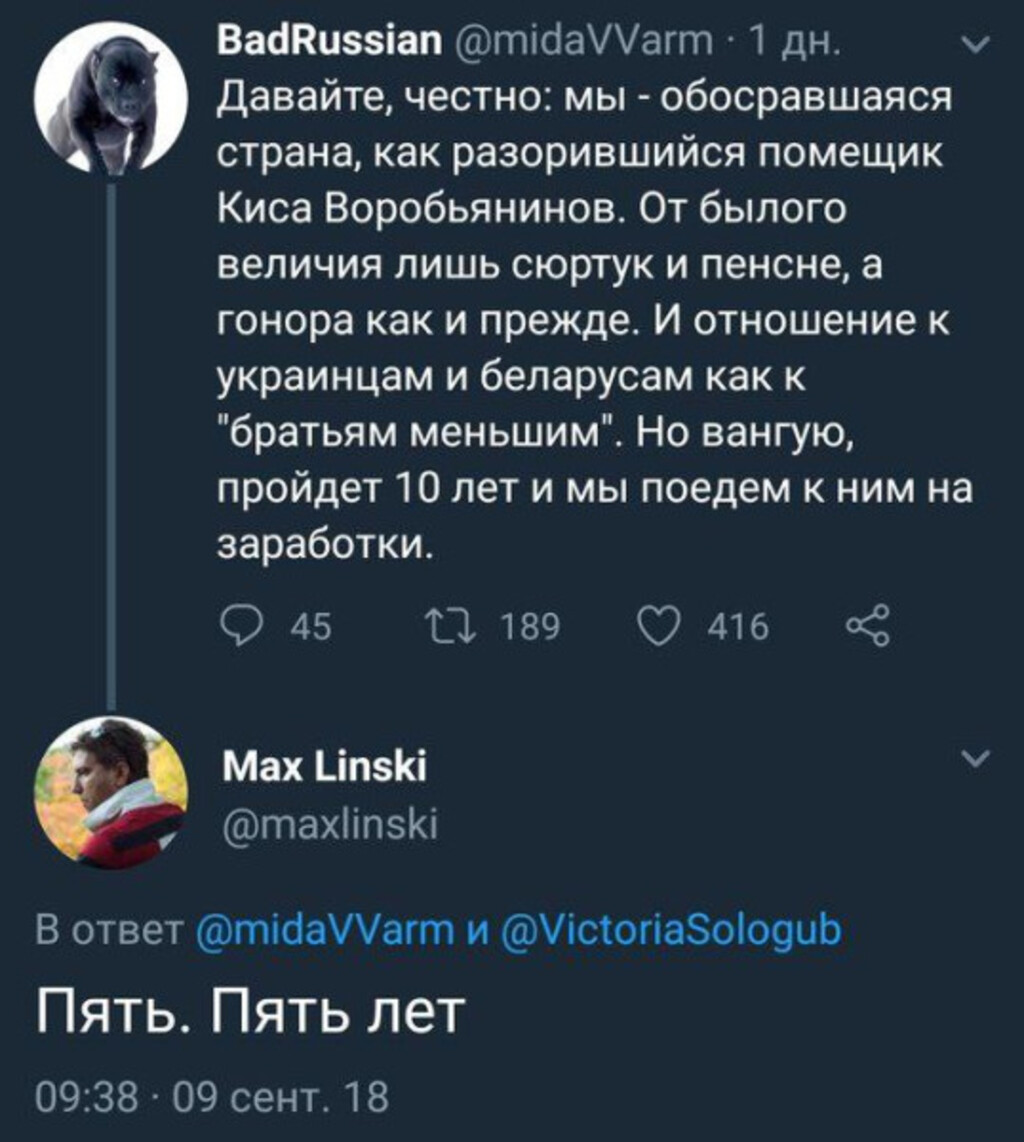Click the BadRussian display name
The image size is (1024, 1142).
327,42
